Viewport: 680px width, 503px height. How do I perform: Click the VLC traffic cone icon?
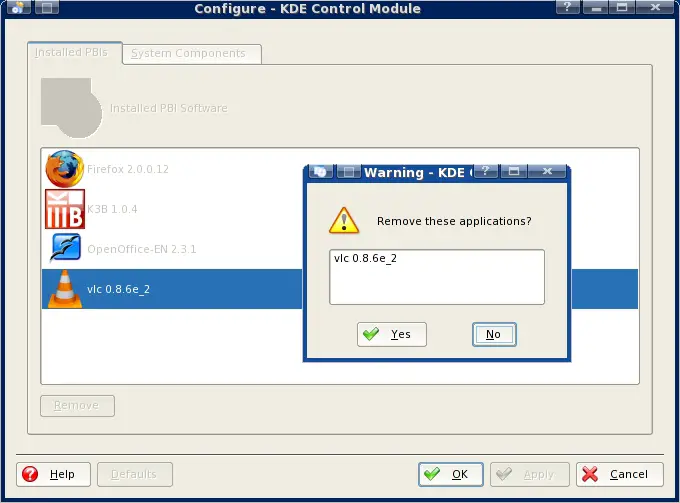(65, 289)
